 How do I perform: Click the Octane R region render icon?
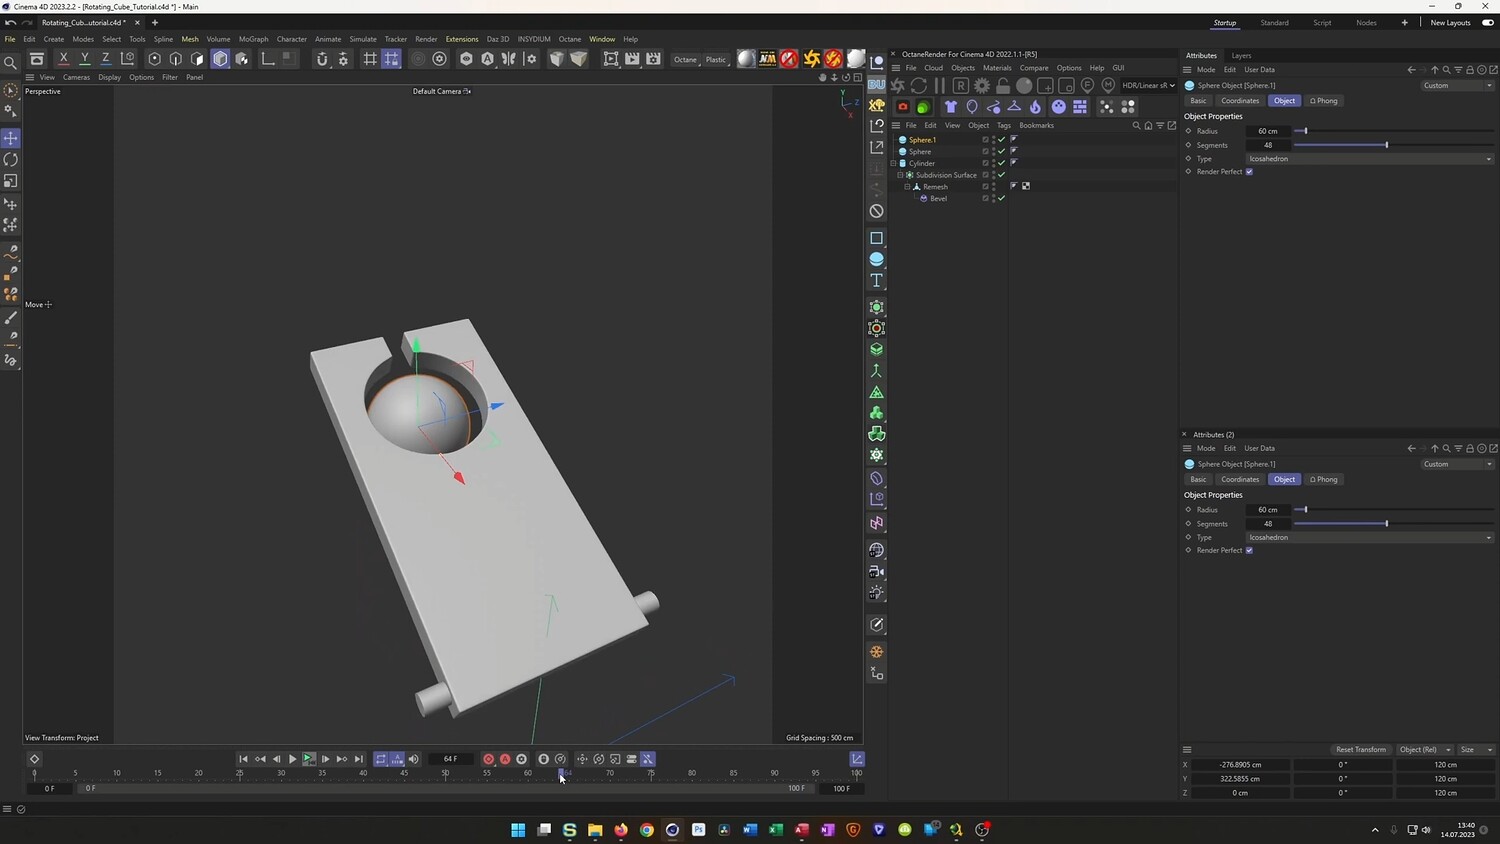pos(961,86)
